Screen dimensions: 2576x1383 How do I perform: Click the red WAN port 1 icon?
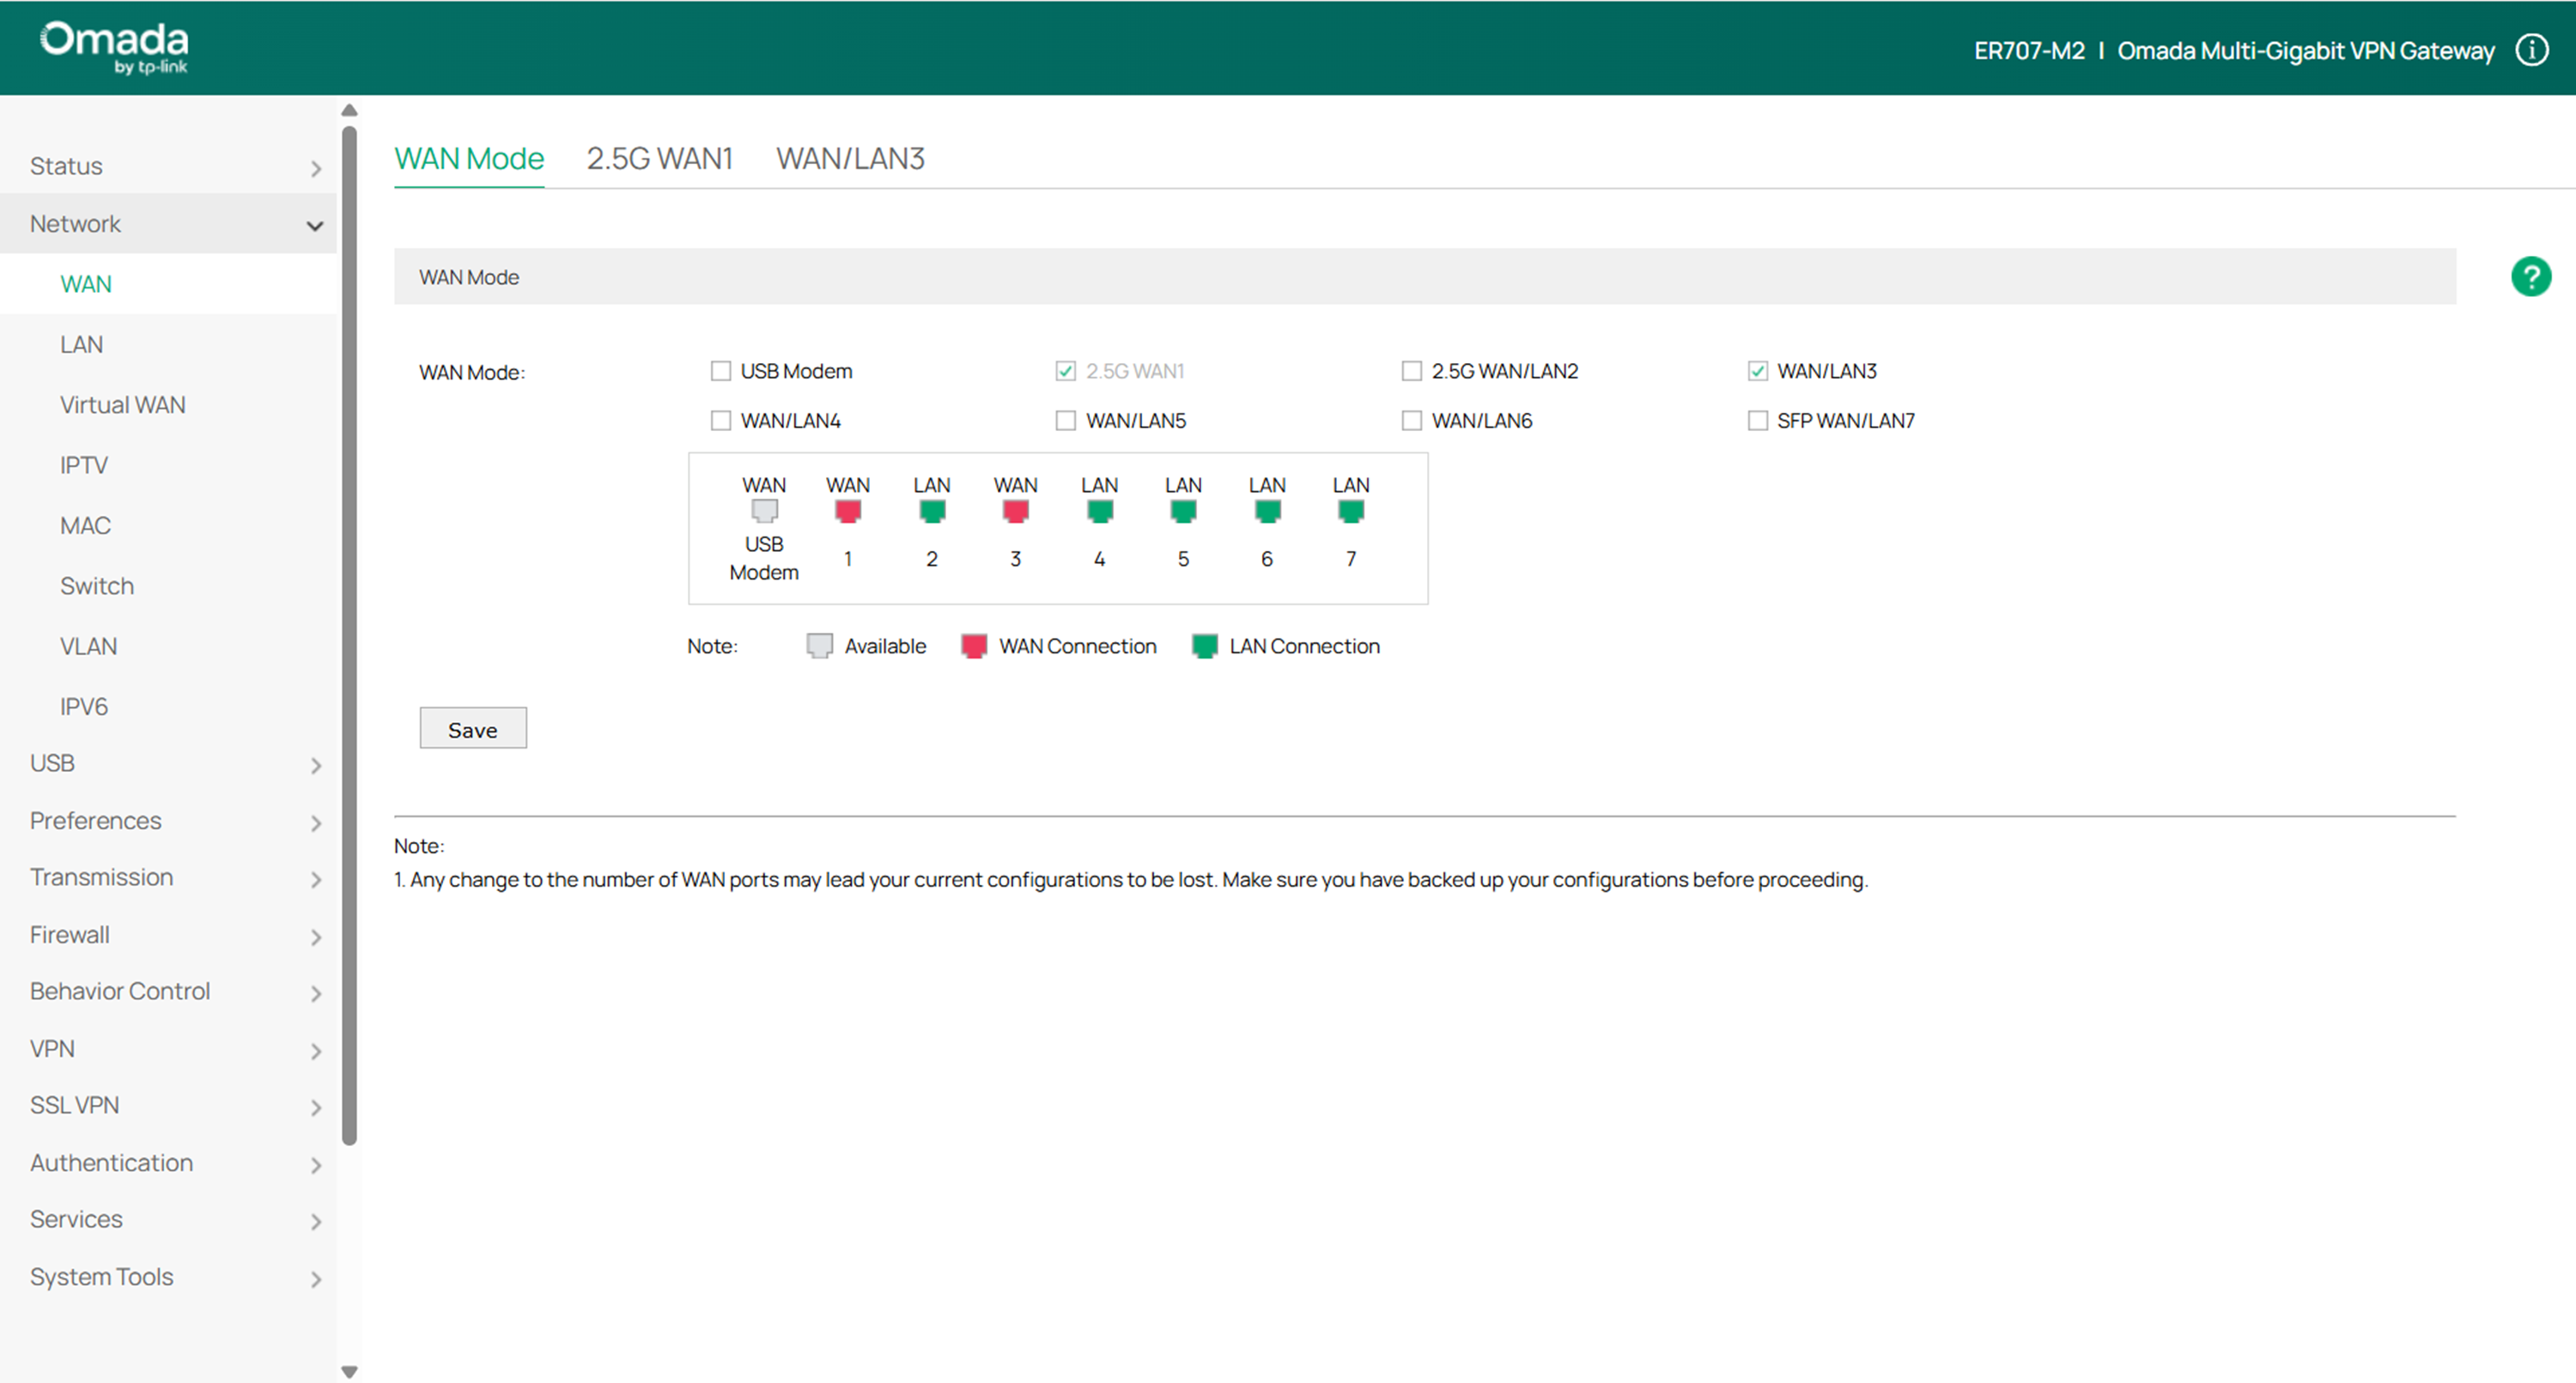coord(847,512)
